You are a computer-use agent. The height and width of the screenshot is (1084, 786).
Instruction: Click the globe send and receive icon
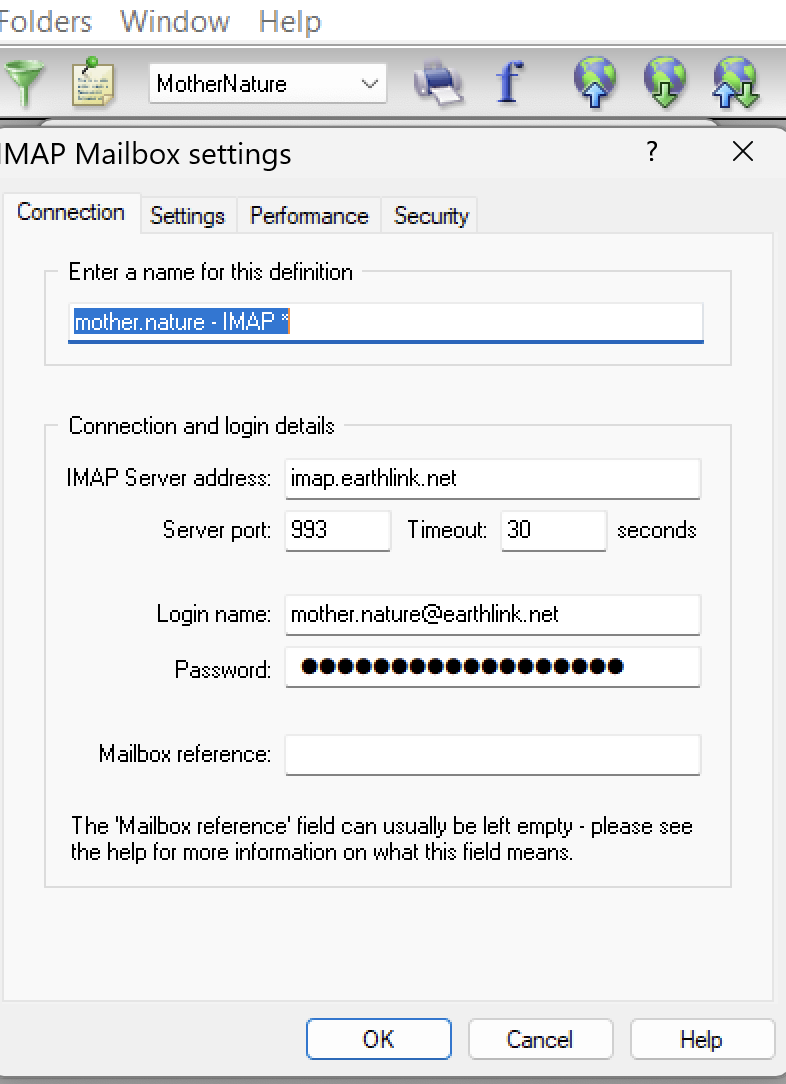[x=736, y=84]
